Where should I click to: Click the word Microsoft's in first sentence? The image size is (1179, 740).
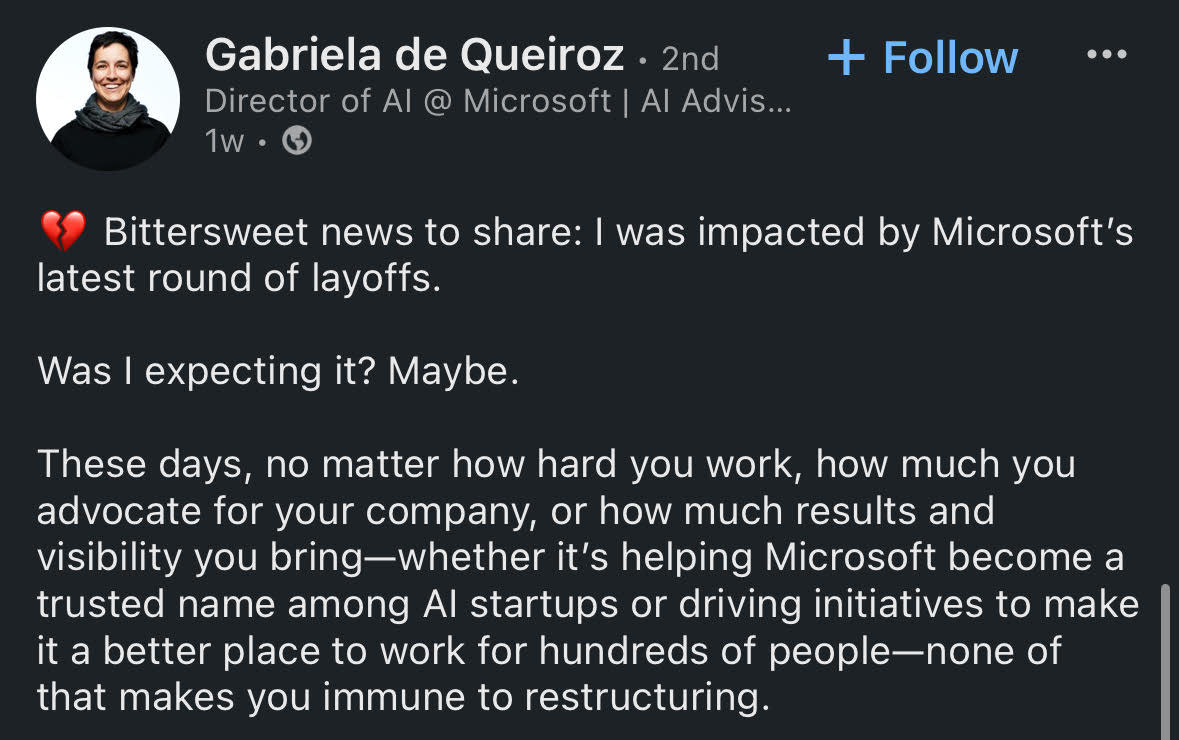[x=1032, y=232]
